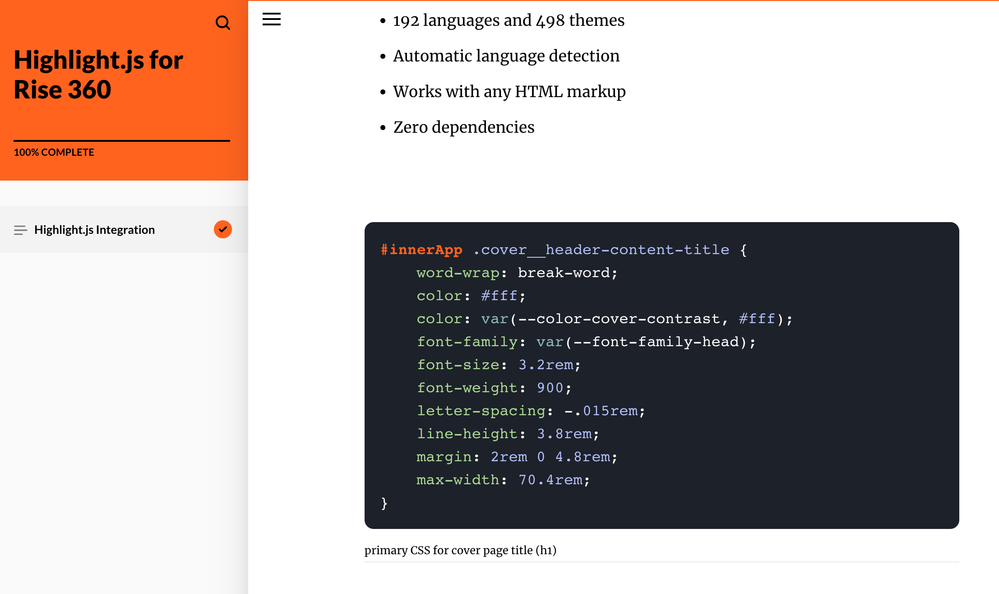Click the max-width: 70.4rem code line

(503, 480)
